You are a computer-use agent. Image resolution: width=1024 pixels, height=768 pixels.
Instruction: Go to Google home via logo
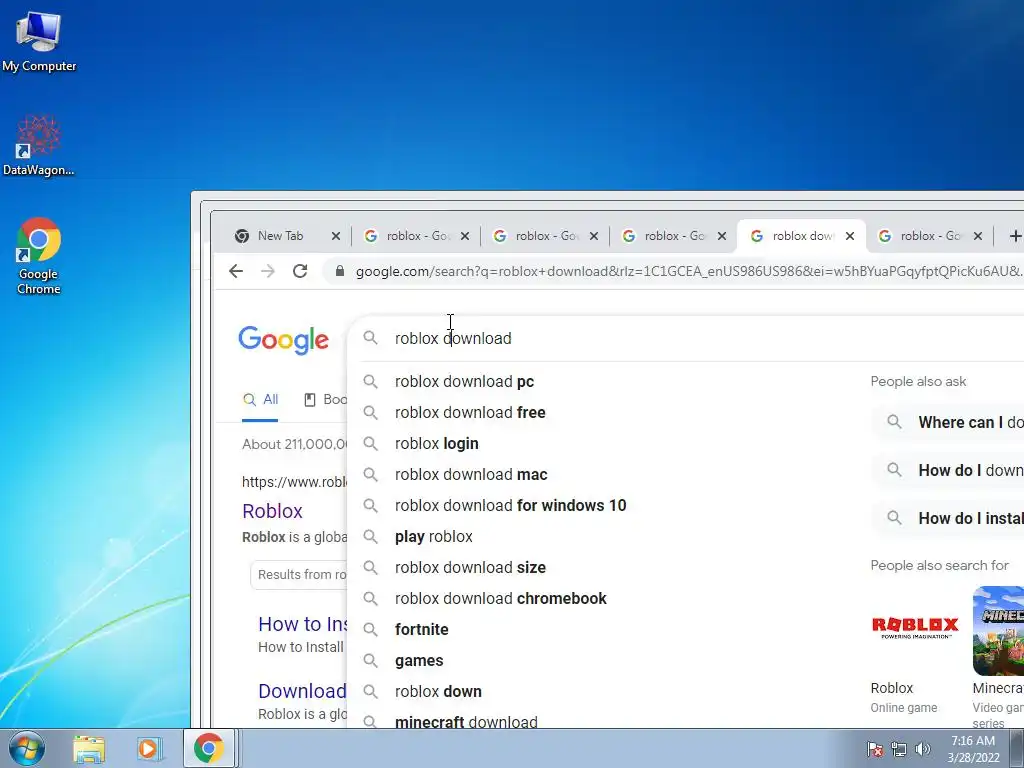click(x=283, y=340)
